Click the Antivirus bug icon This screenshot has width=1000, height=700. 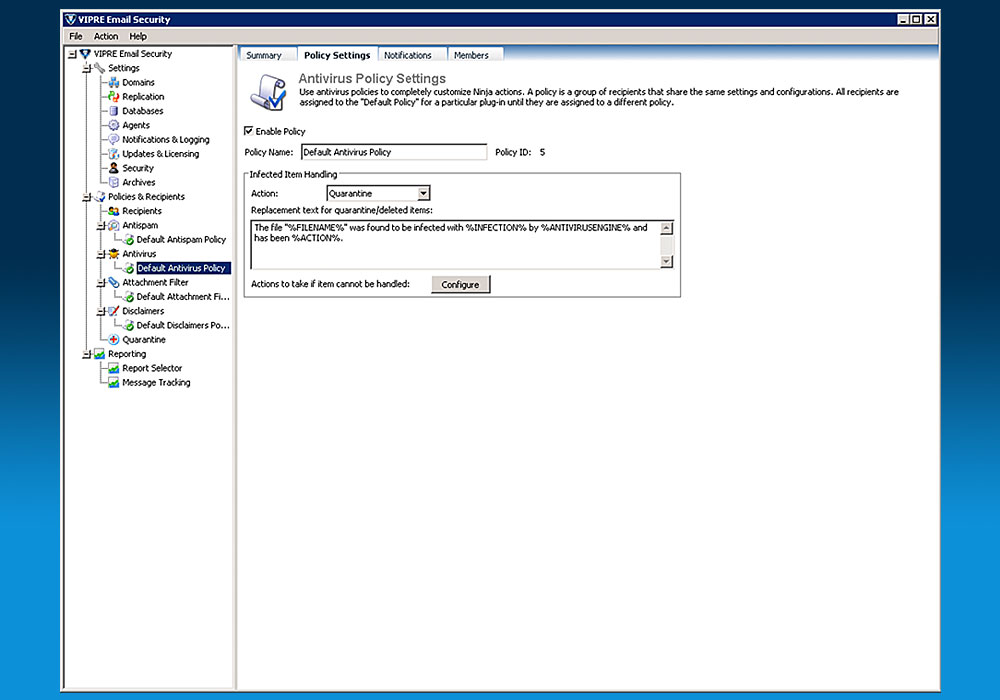click(x=114, y=254)
